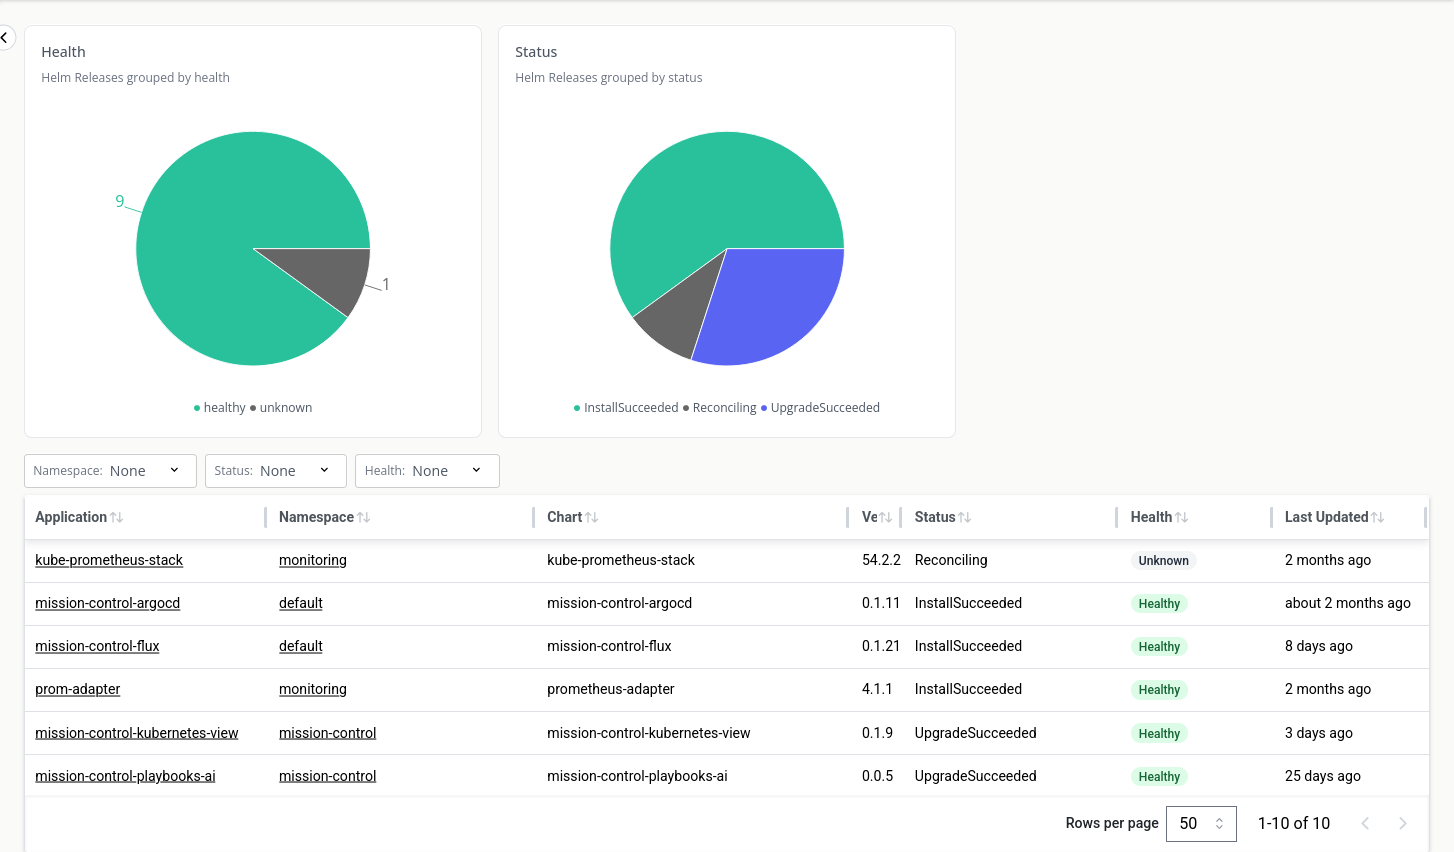Toggle healthy legend item in Health chart

220,408
